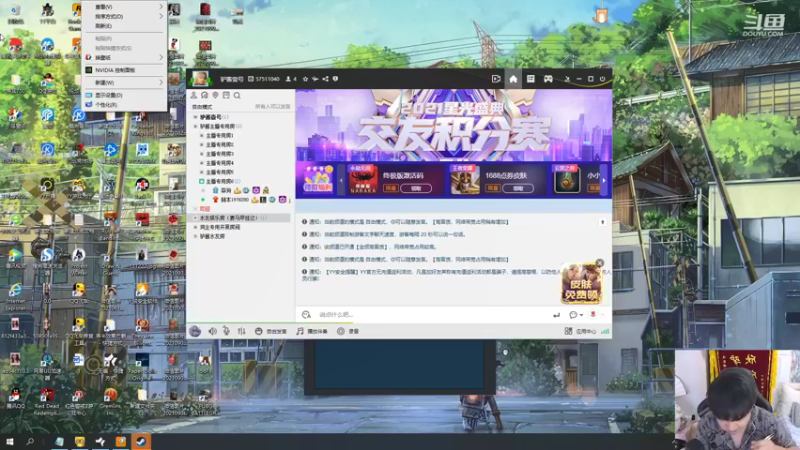Select 主播专用房3 in channel tree
Viewport: 800px width, 450px height.
[219, 154]
